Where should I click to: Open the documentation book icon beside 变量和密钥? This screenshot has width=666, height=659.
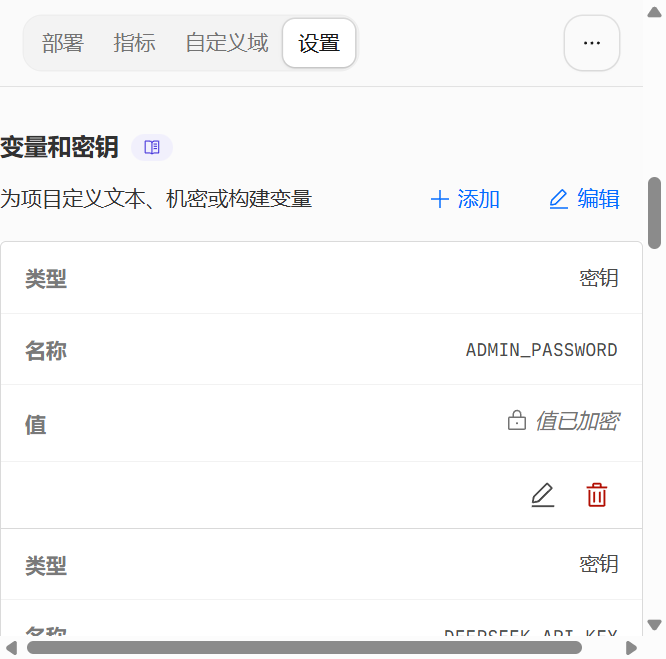tap(152, 147)
